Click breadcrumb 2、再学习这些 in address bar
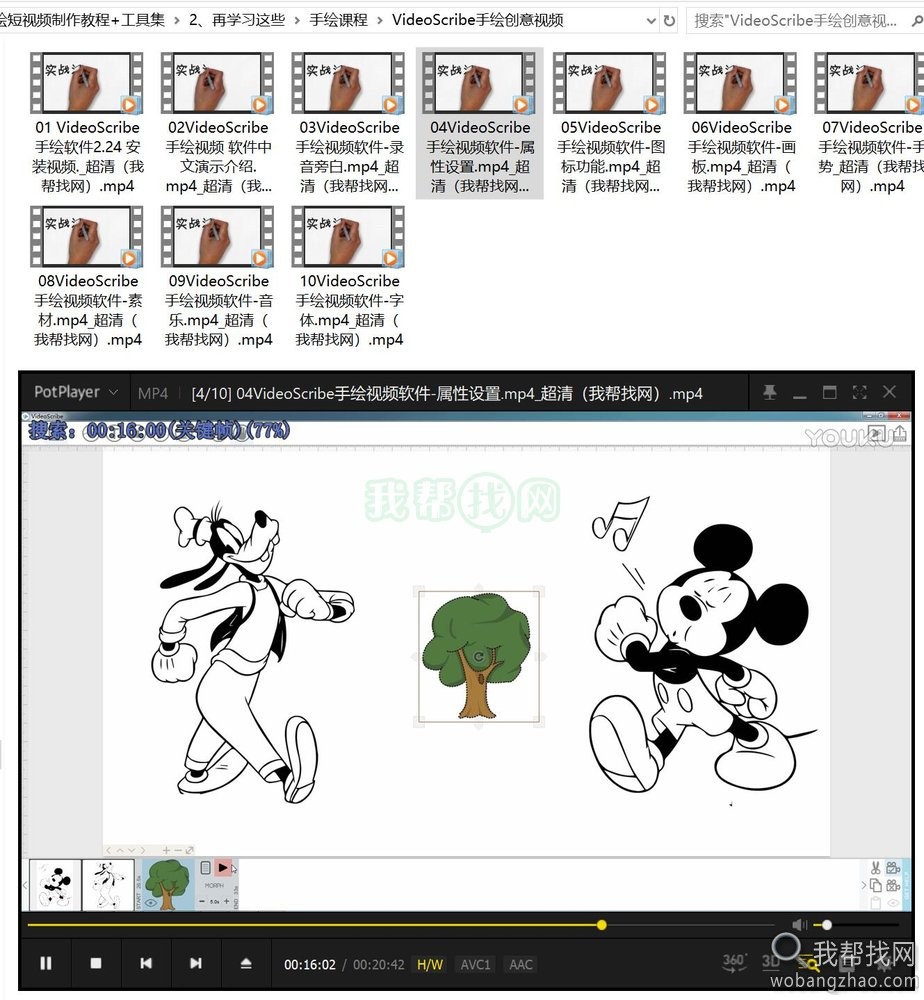This screenshot has height=1000, width=924. tap(237, 20)
